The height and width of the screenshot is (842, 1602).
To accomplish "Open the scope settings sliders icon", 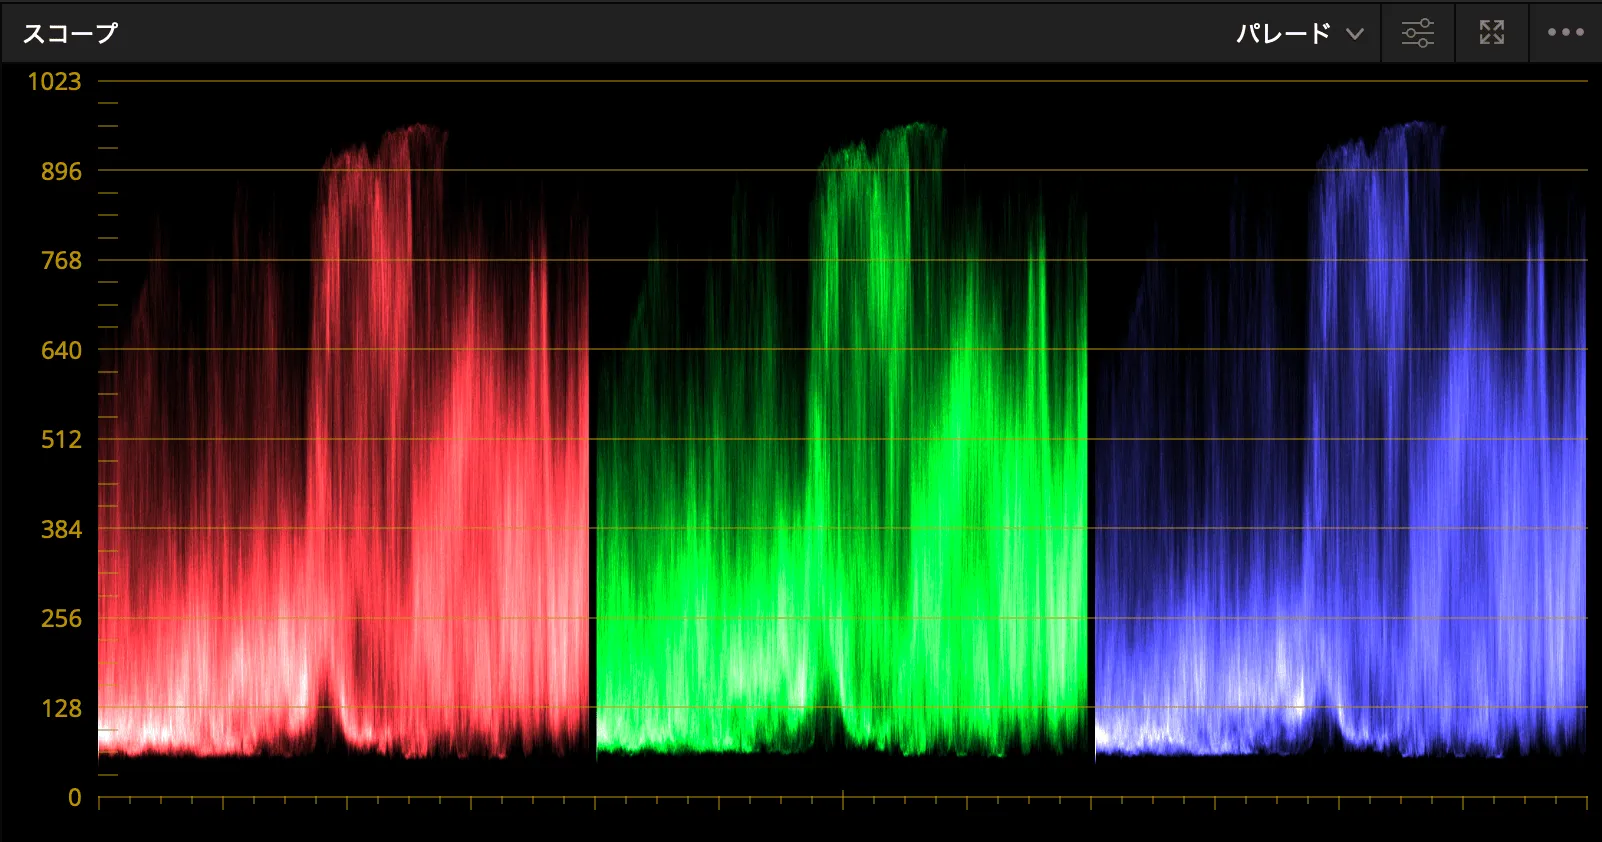I will (1417, 33).
